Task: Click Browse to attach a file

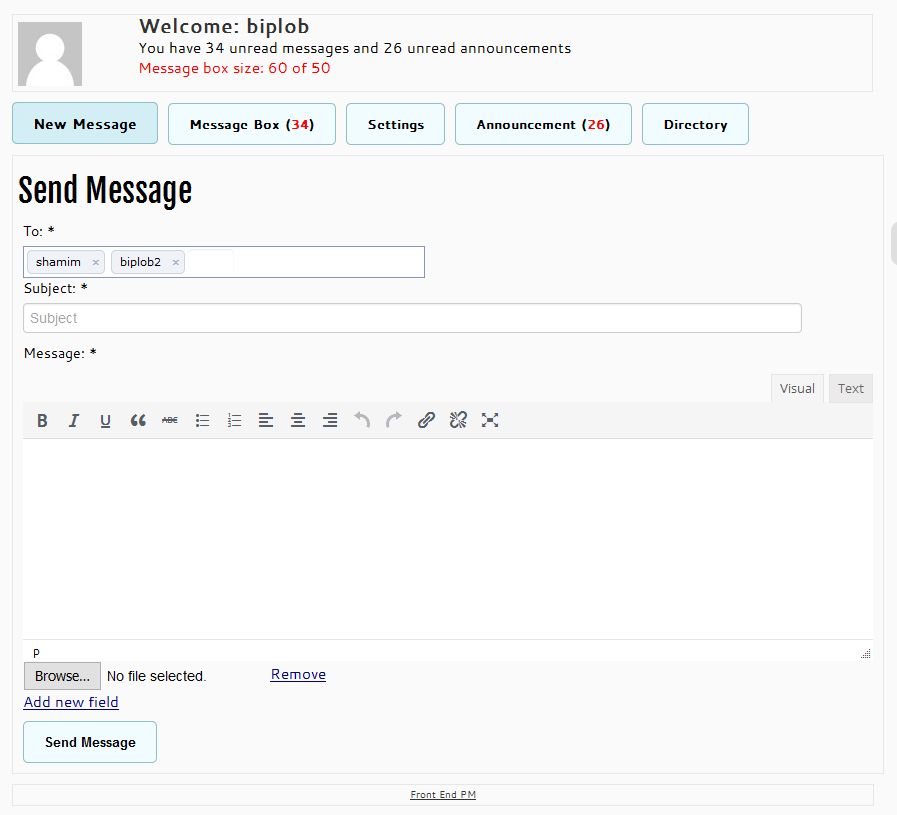Action: (x=62, y=676)
